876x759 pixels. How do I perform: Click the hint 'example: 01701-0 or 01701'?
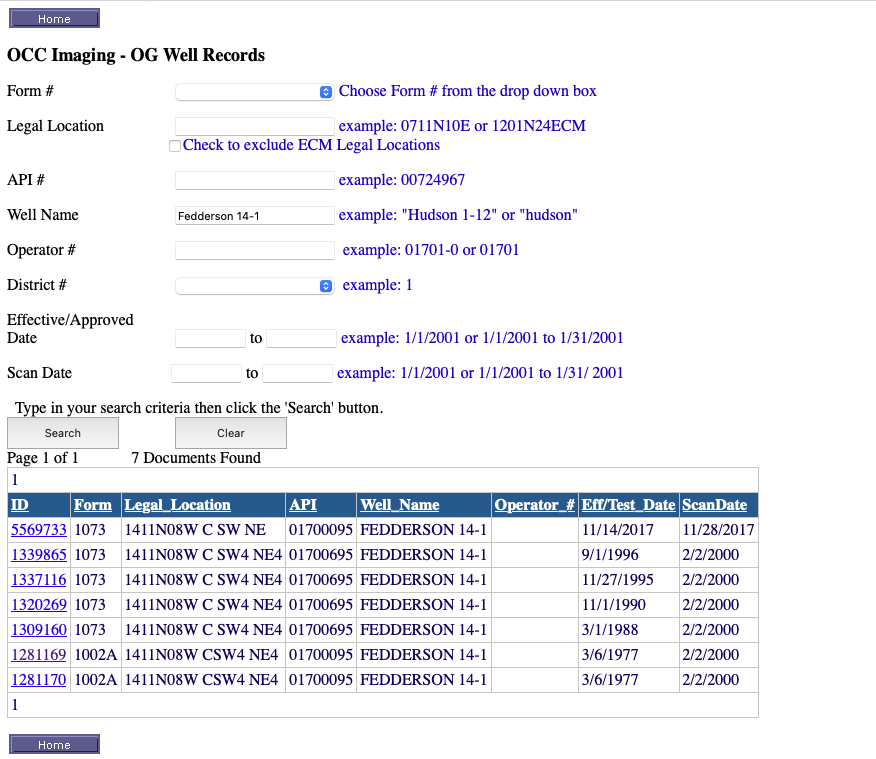[x=431, y=250]
